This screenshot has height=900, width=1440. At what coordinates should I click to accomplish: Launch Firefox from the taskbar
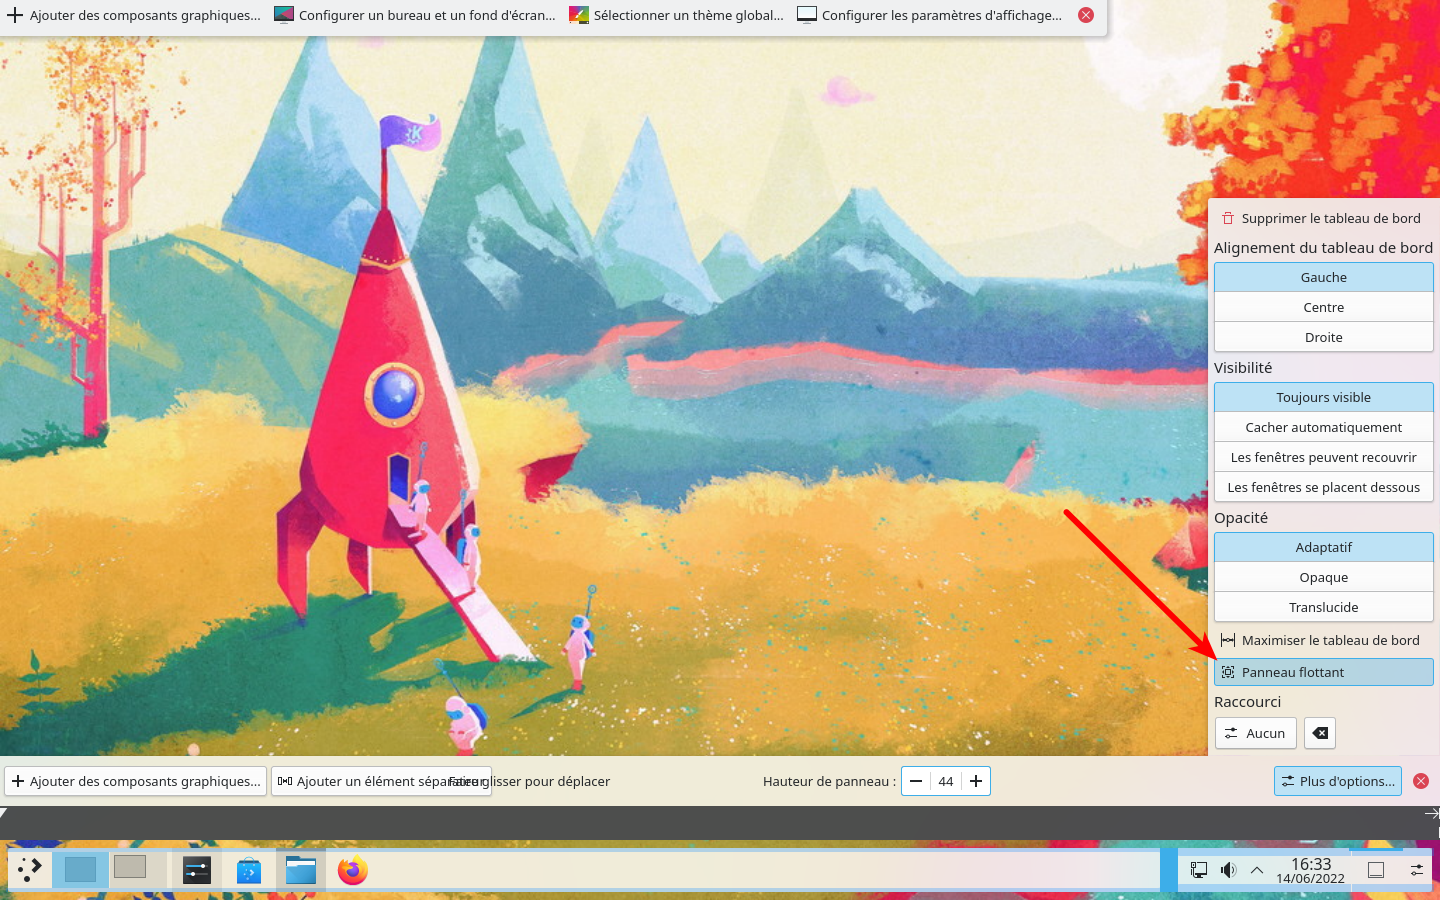click(x=353, y=870)
